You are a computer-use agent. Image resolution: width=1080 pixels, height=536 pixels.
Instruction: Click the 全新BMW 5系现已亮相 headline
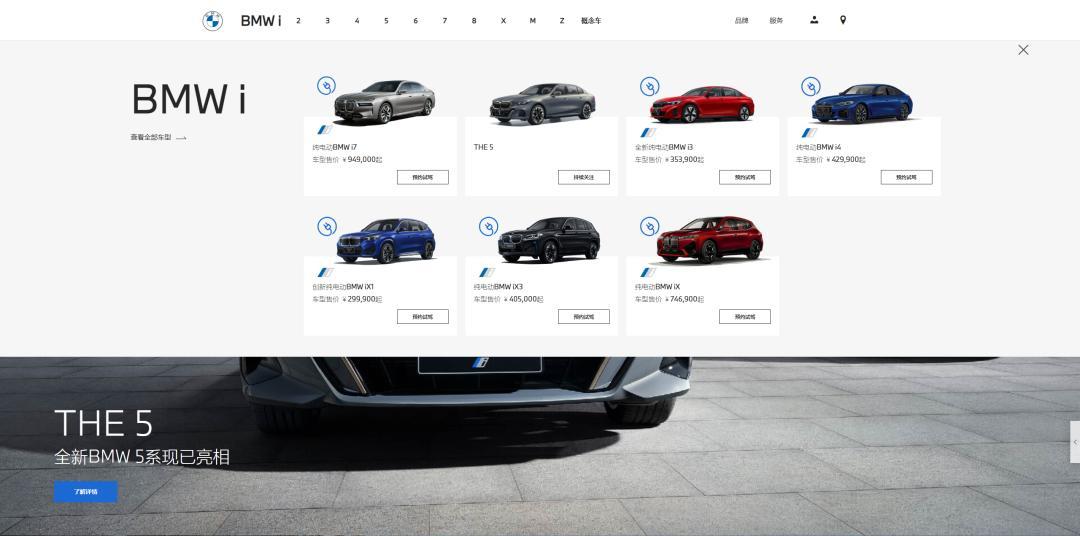[142, 457]
